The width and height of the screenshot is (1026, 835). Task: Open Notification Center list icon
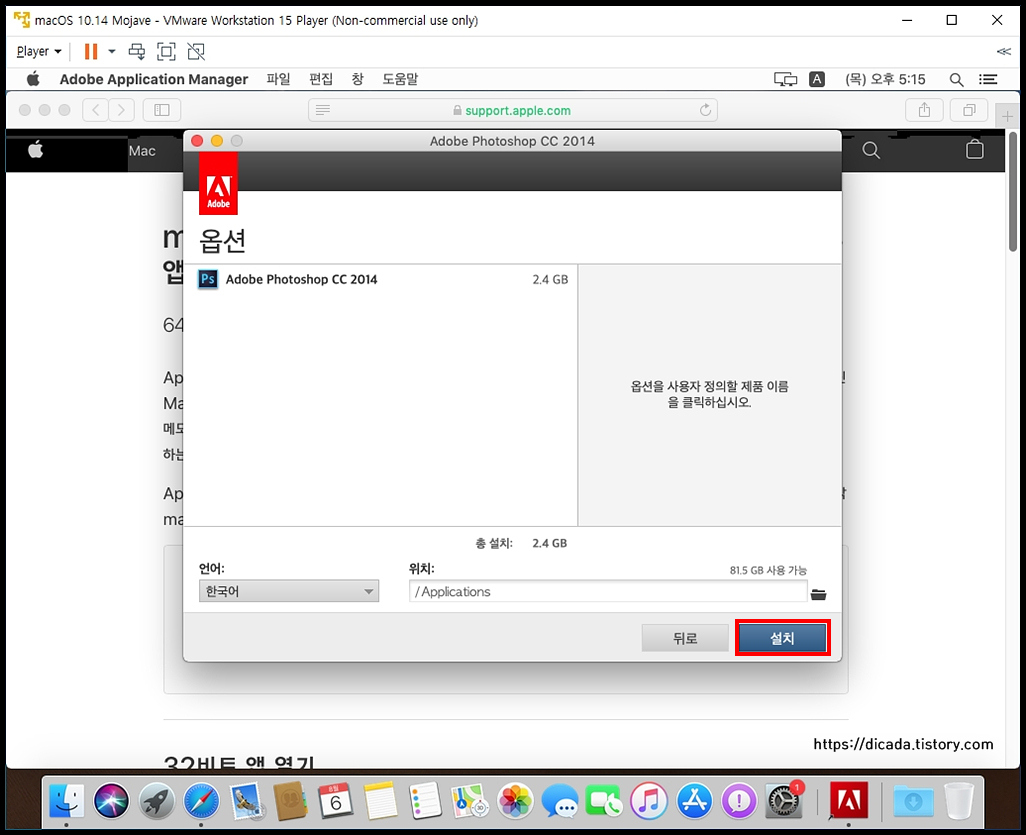[988, 79]
